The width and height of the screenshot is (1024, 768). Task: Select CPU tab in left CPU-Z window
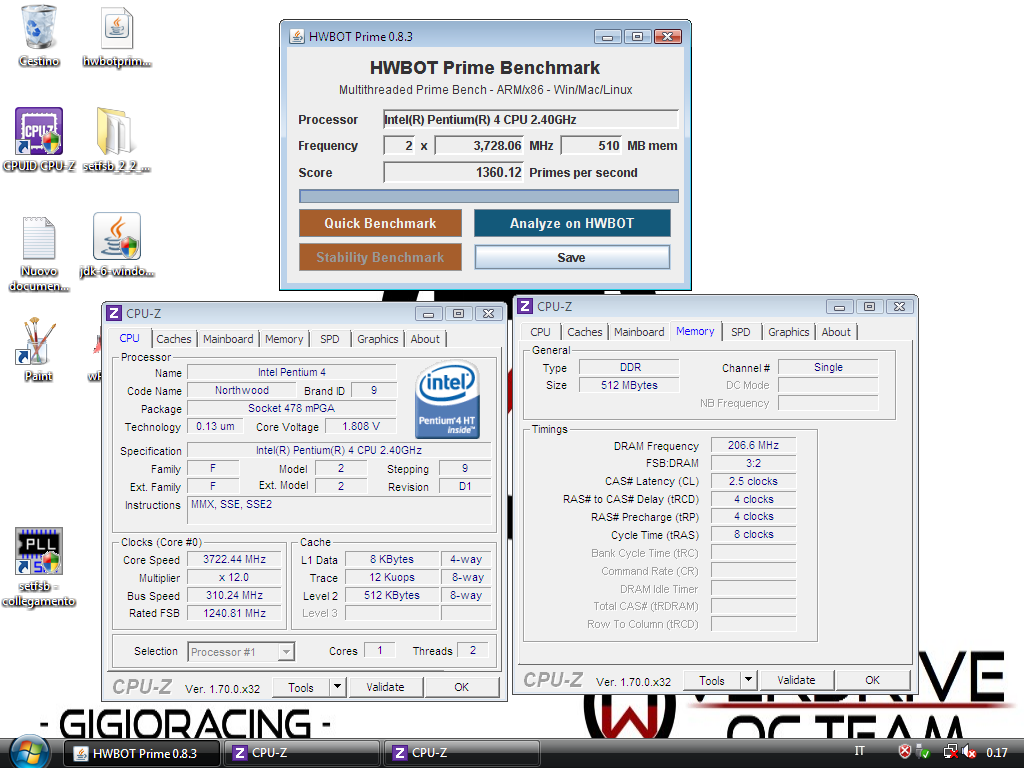129,338
